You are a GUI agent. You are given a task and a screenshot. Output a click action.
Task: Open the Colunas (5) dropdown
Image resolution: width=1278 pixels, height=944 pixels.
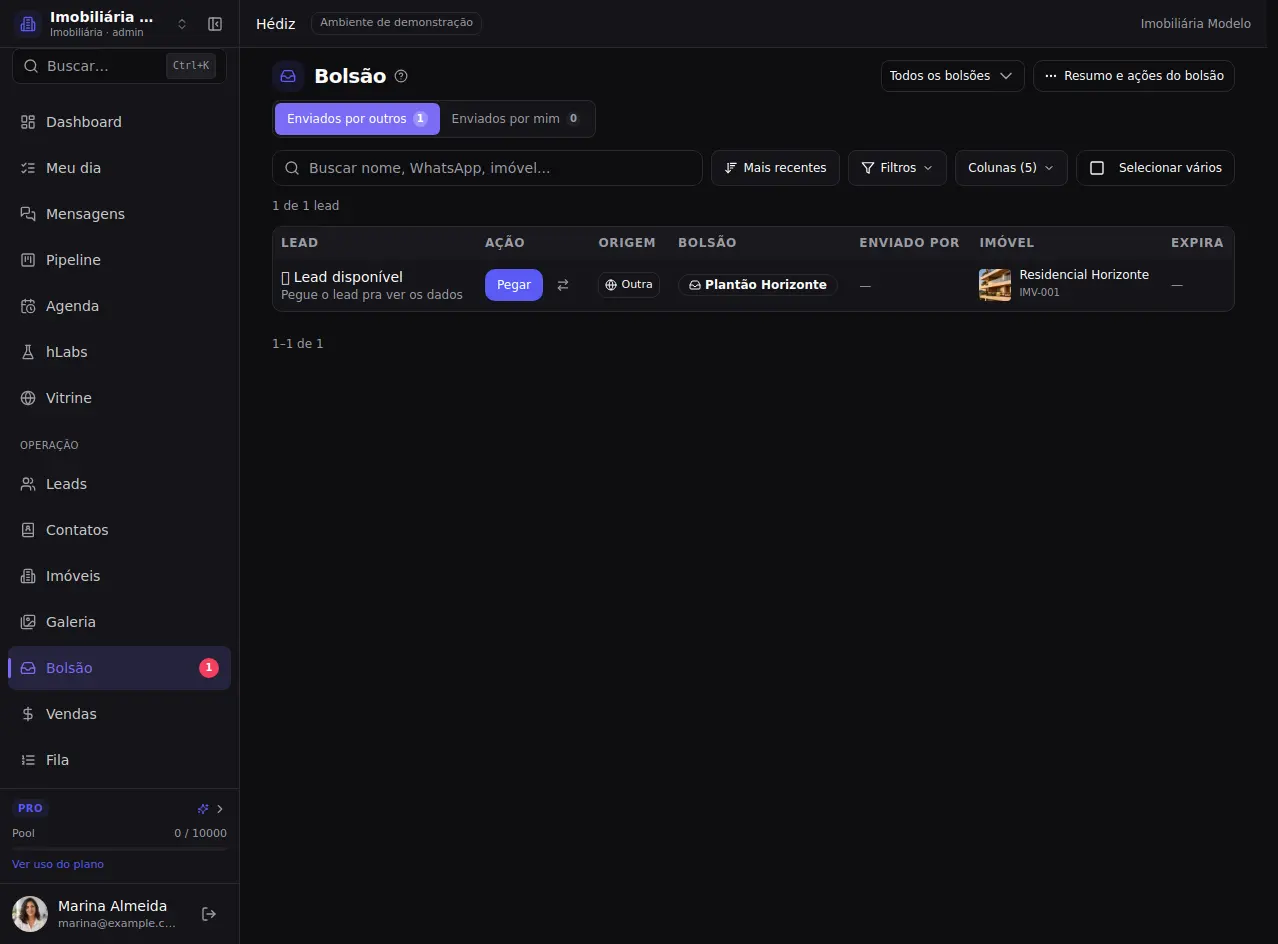[1011, 168]
